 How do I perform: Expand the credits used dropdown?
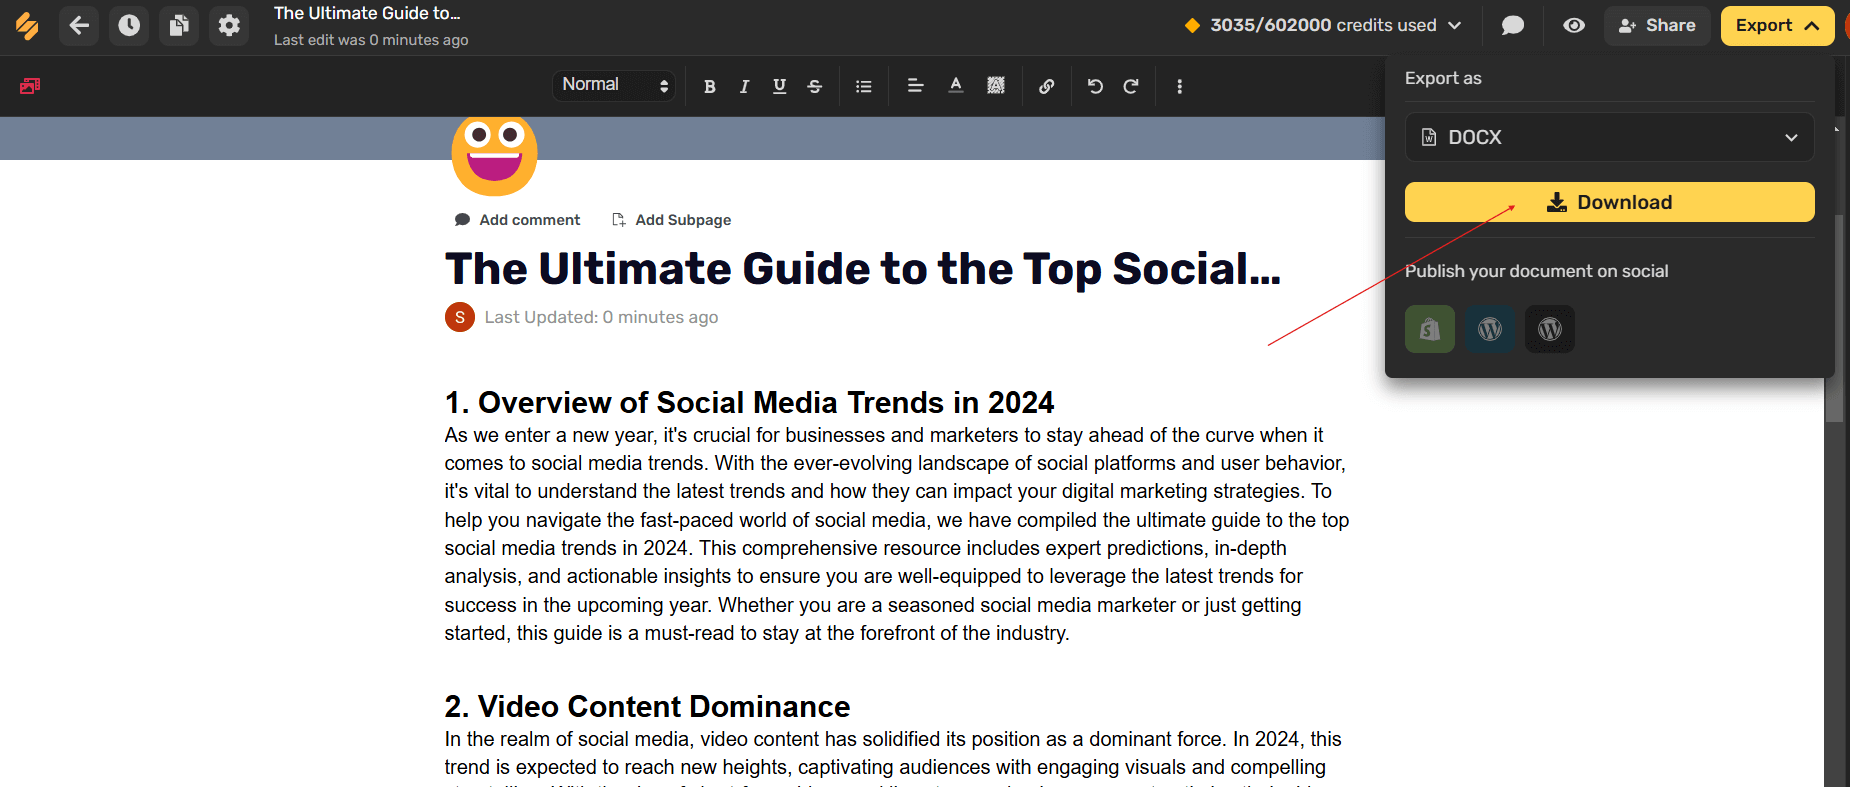(x=1323, y=25)
